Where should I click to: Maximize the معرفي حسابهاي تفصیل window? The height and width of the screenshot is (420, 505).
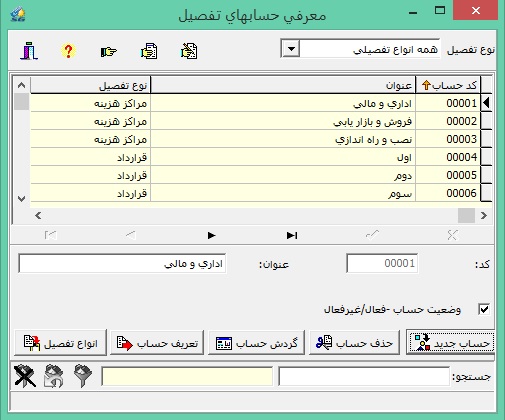tap(440, 11)
